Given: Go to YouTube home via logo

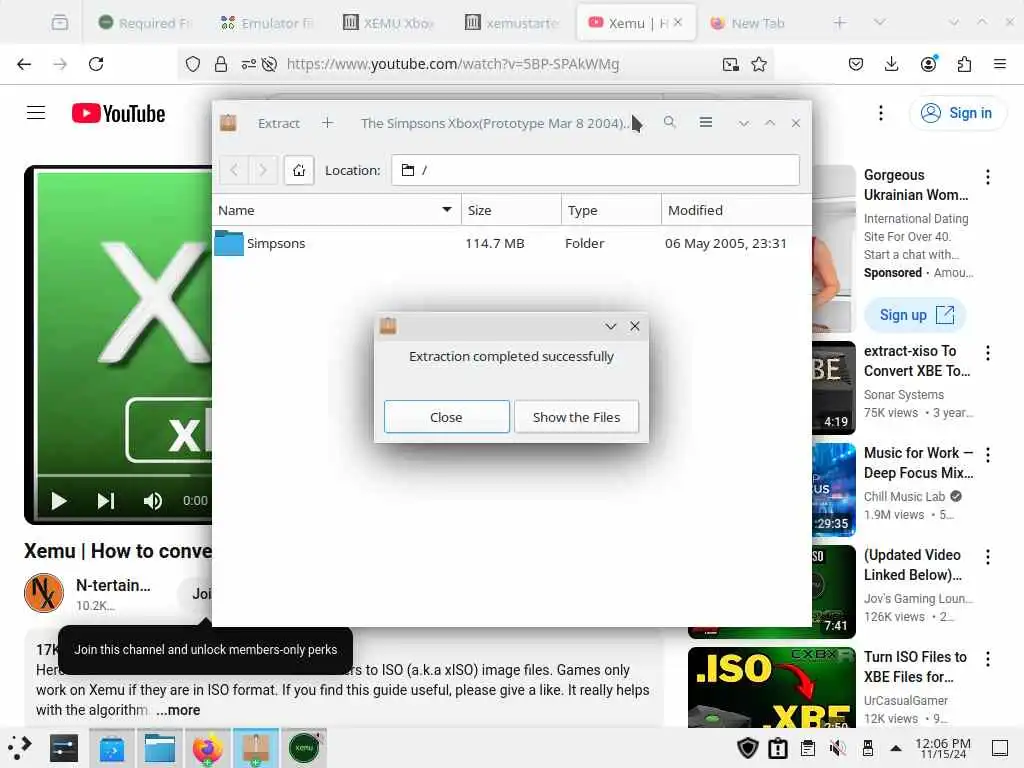Looking at the screenshot, I should point(118,113).
